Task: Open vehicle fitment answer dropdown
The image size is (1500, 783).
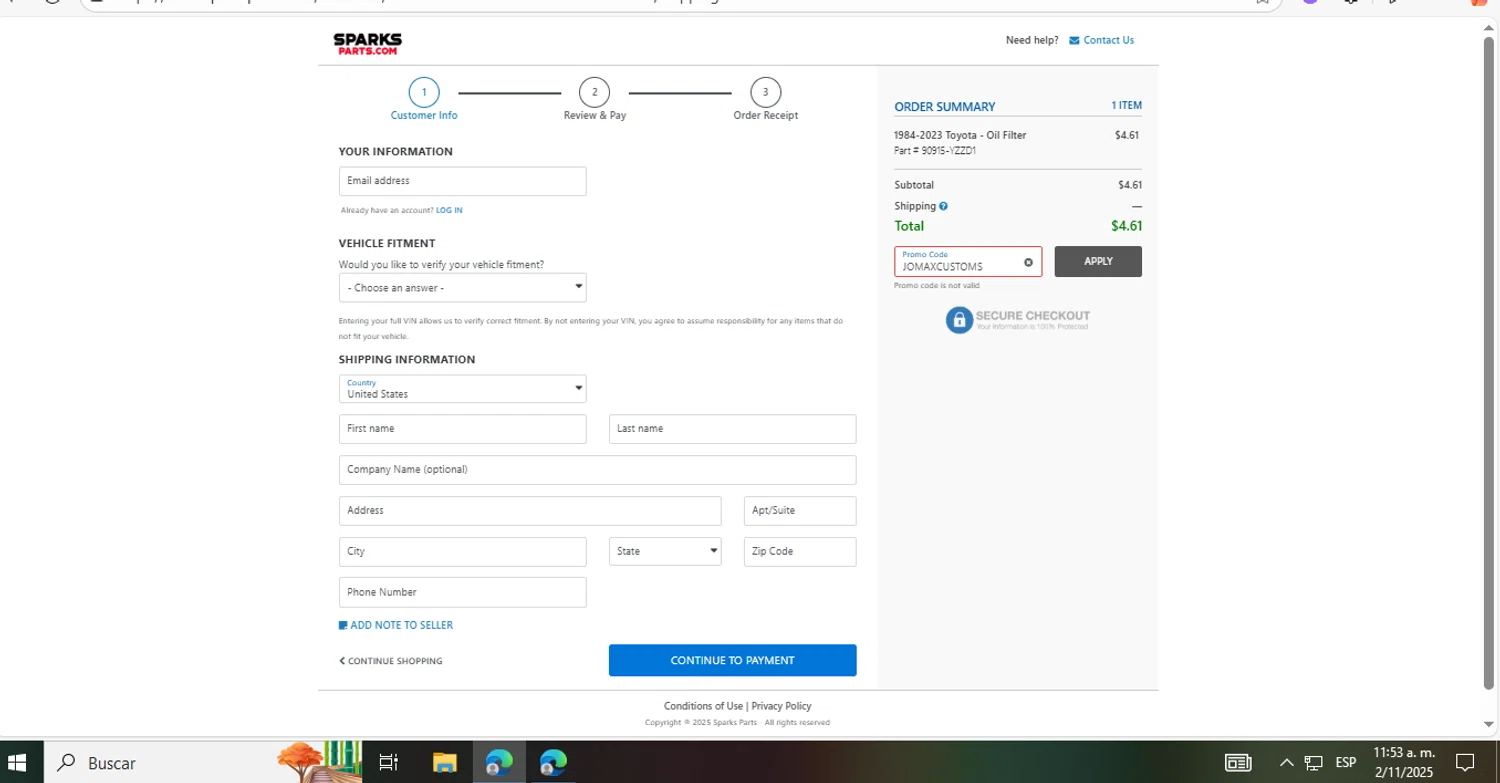Action: [x=462, y=288]
